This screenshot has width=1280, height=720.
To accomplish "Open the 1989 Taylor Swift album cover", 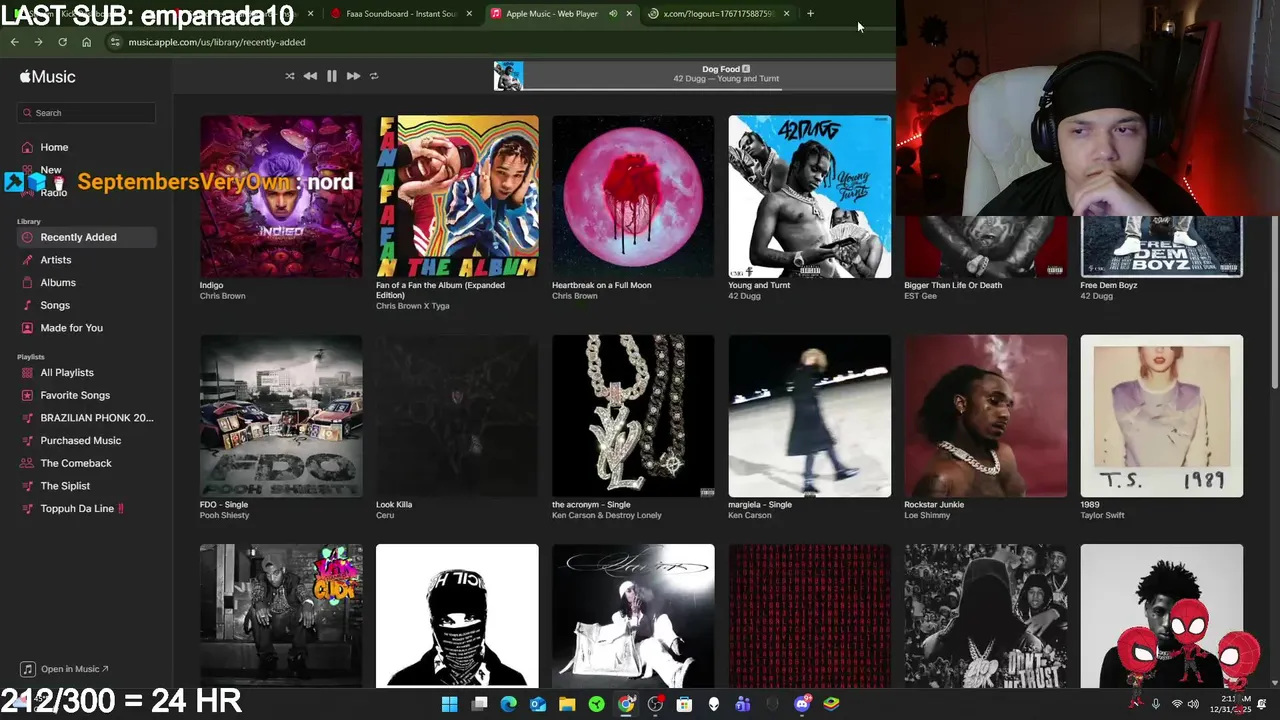I will [1161, 415].
